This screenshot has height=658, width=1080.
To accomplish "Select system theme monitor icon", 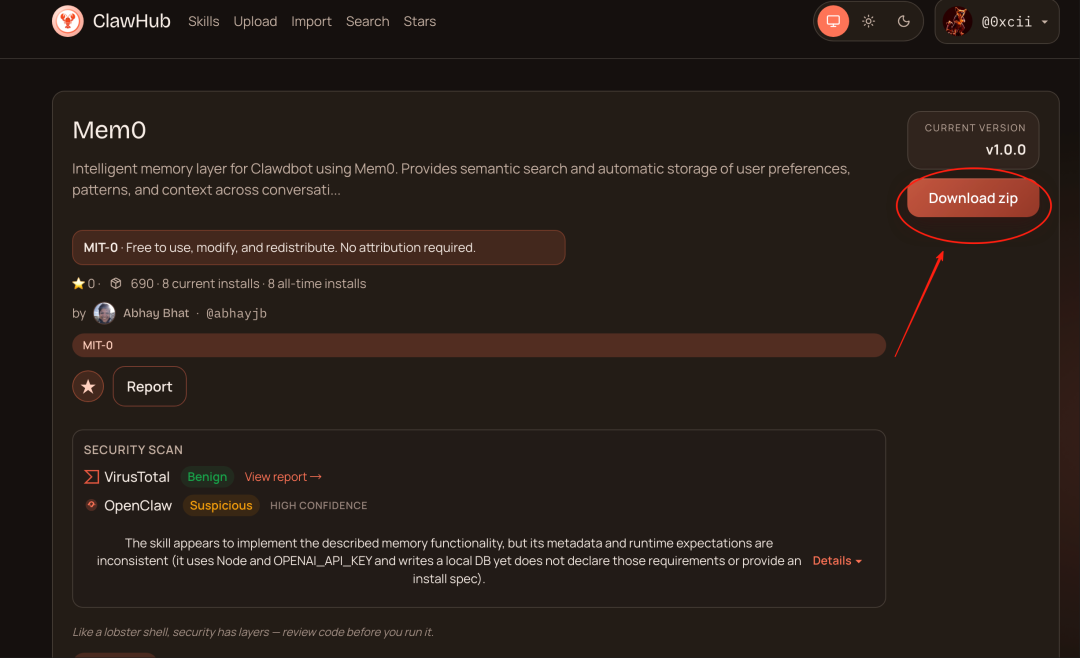I will (x=833, y=21).
